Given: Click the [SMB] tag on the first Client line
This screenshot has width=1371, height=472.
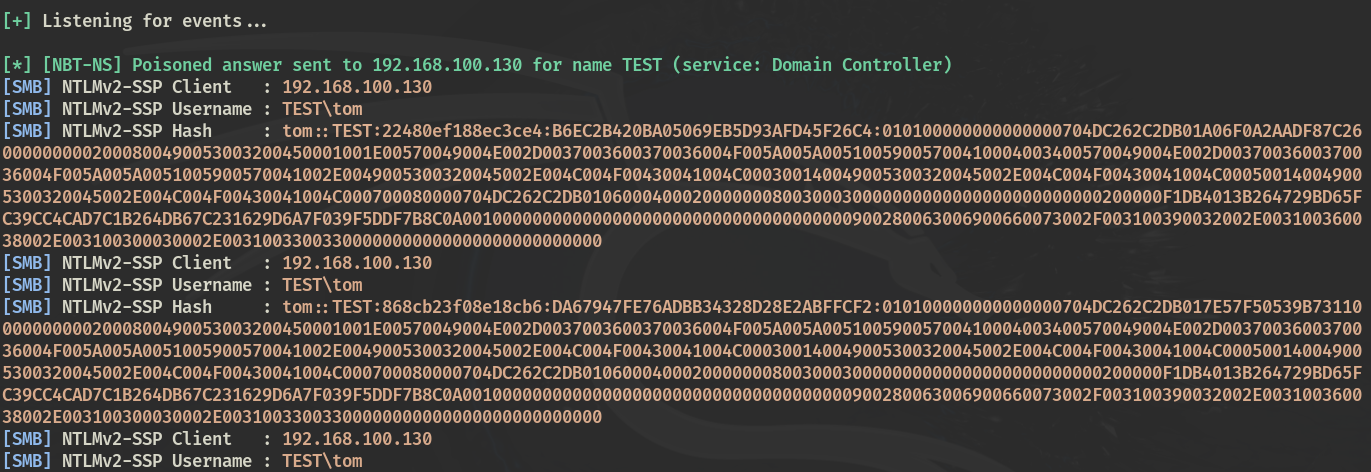Looking at the screenshot, I should coord(27,87).
